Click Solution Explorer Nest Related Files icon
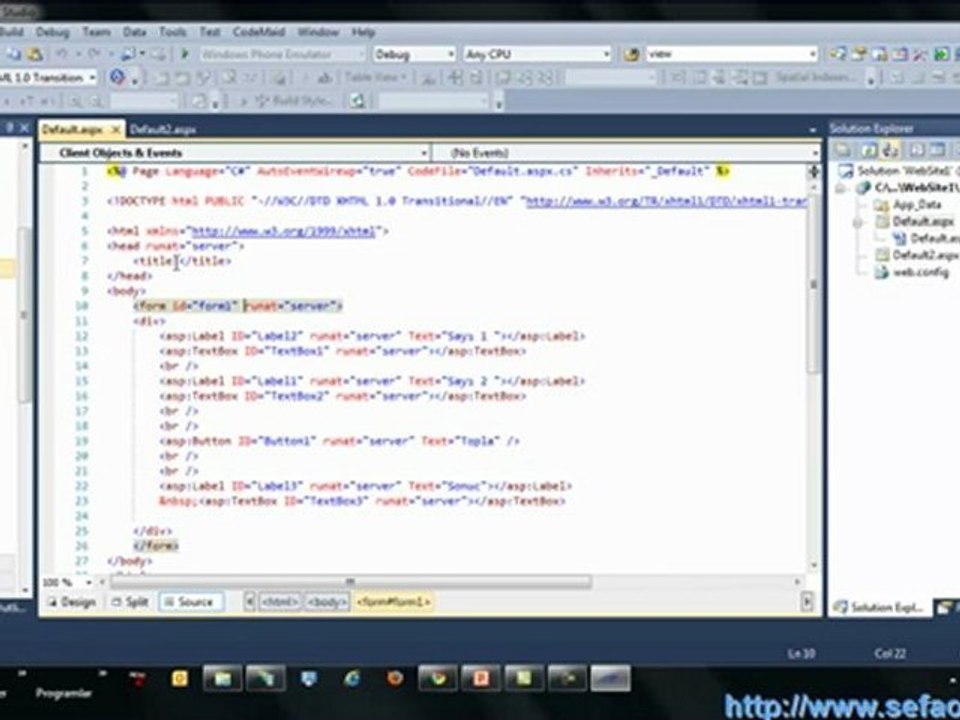This screenshot has width=960, height=720. point(890,150)
